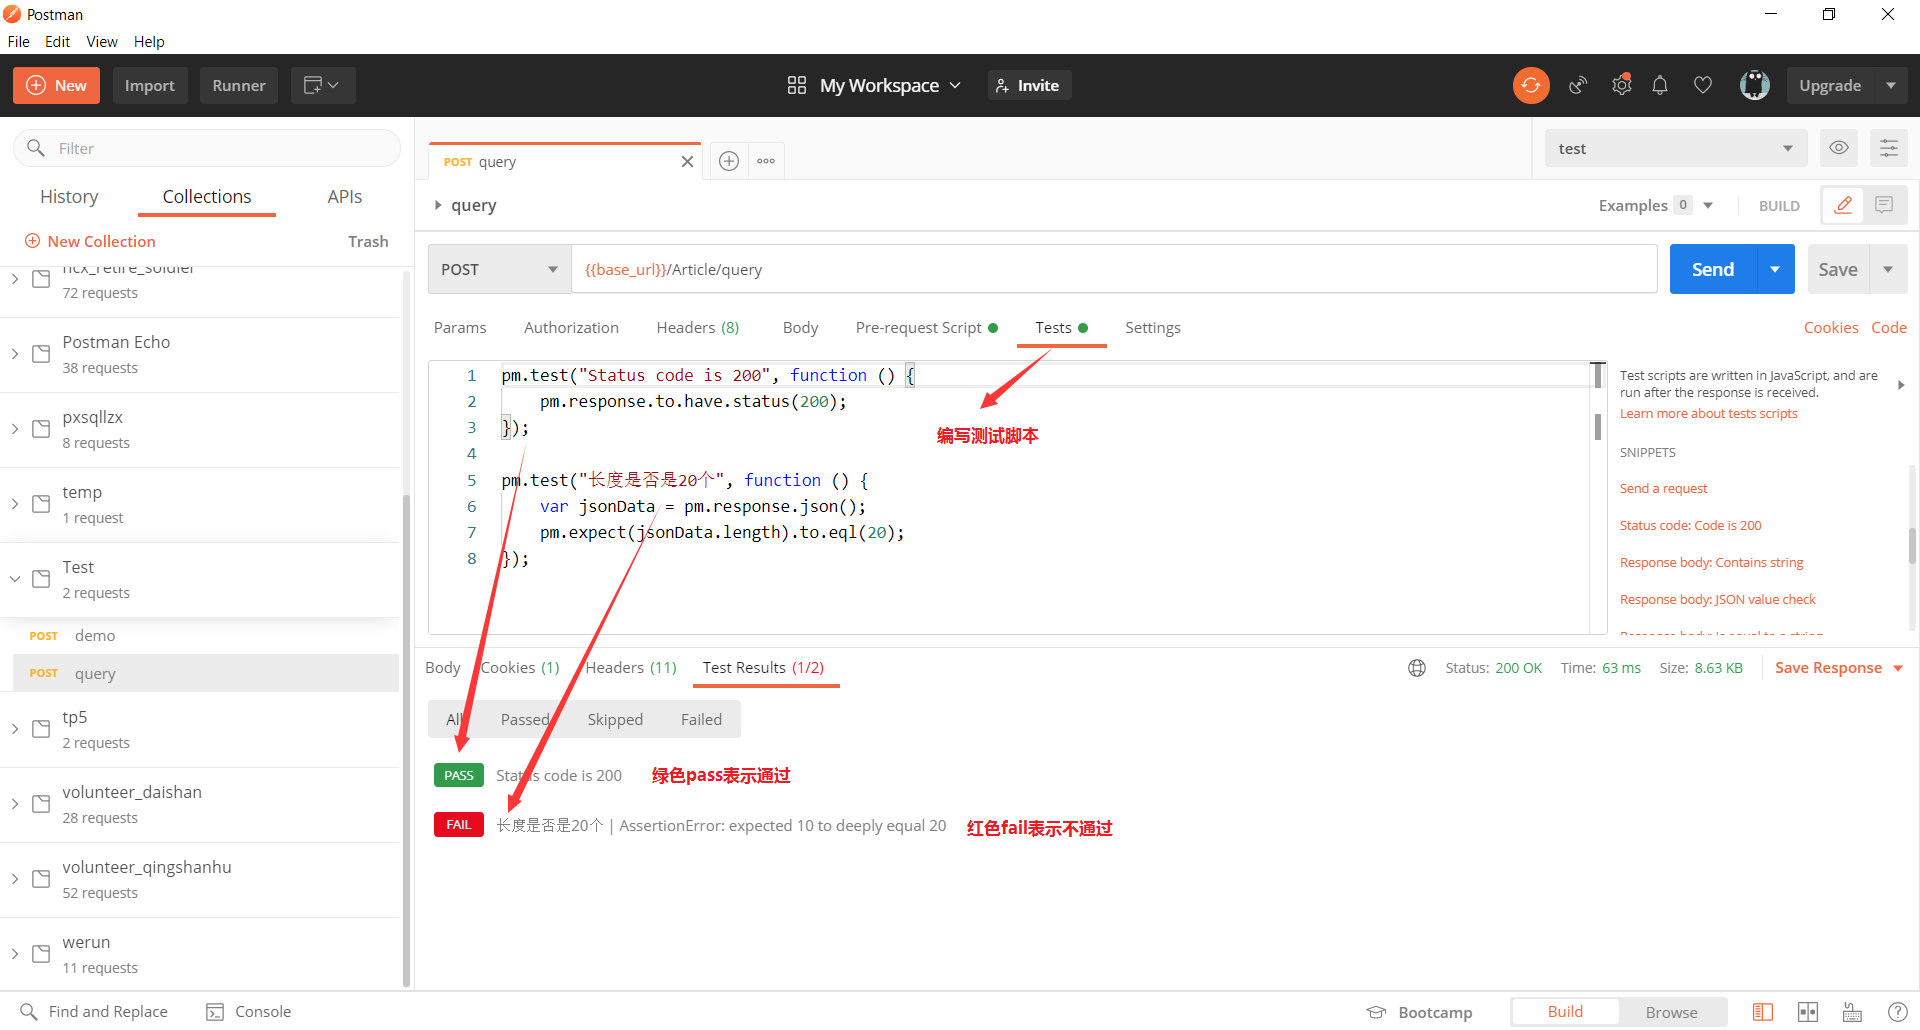This screenshot has width=1920, height=1030.
Task: Switch to the History tab
Action: pos(69,197)
